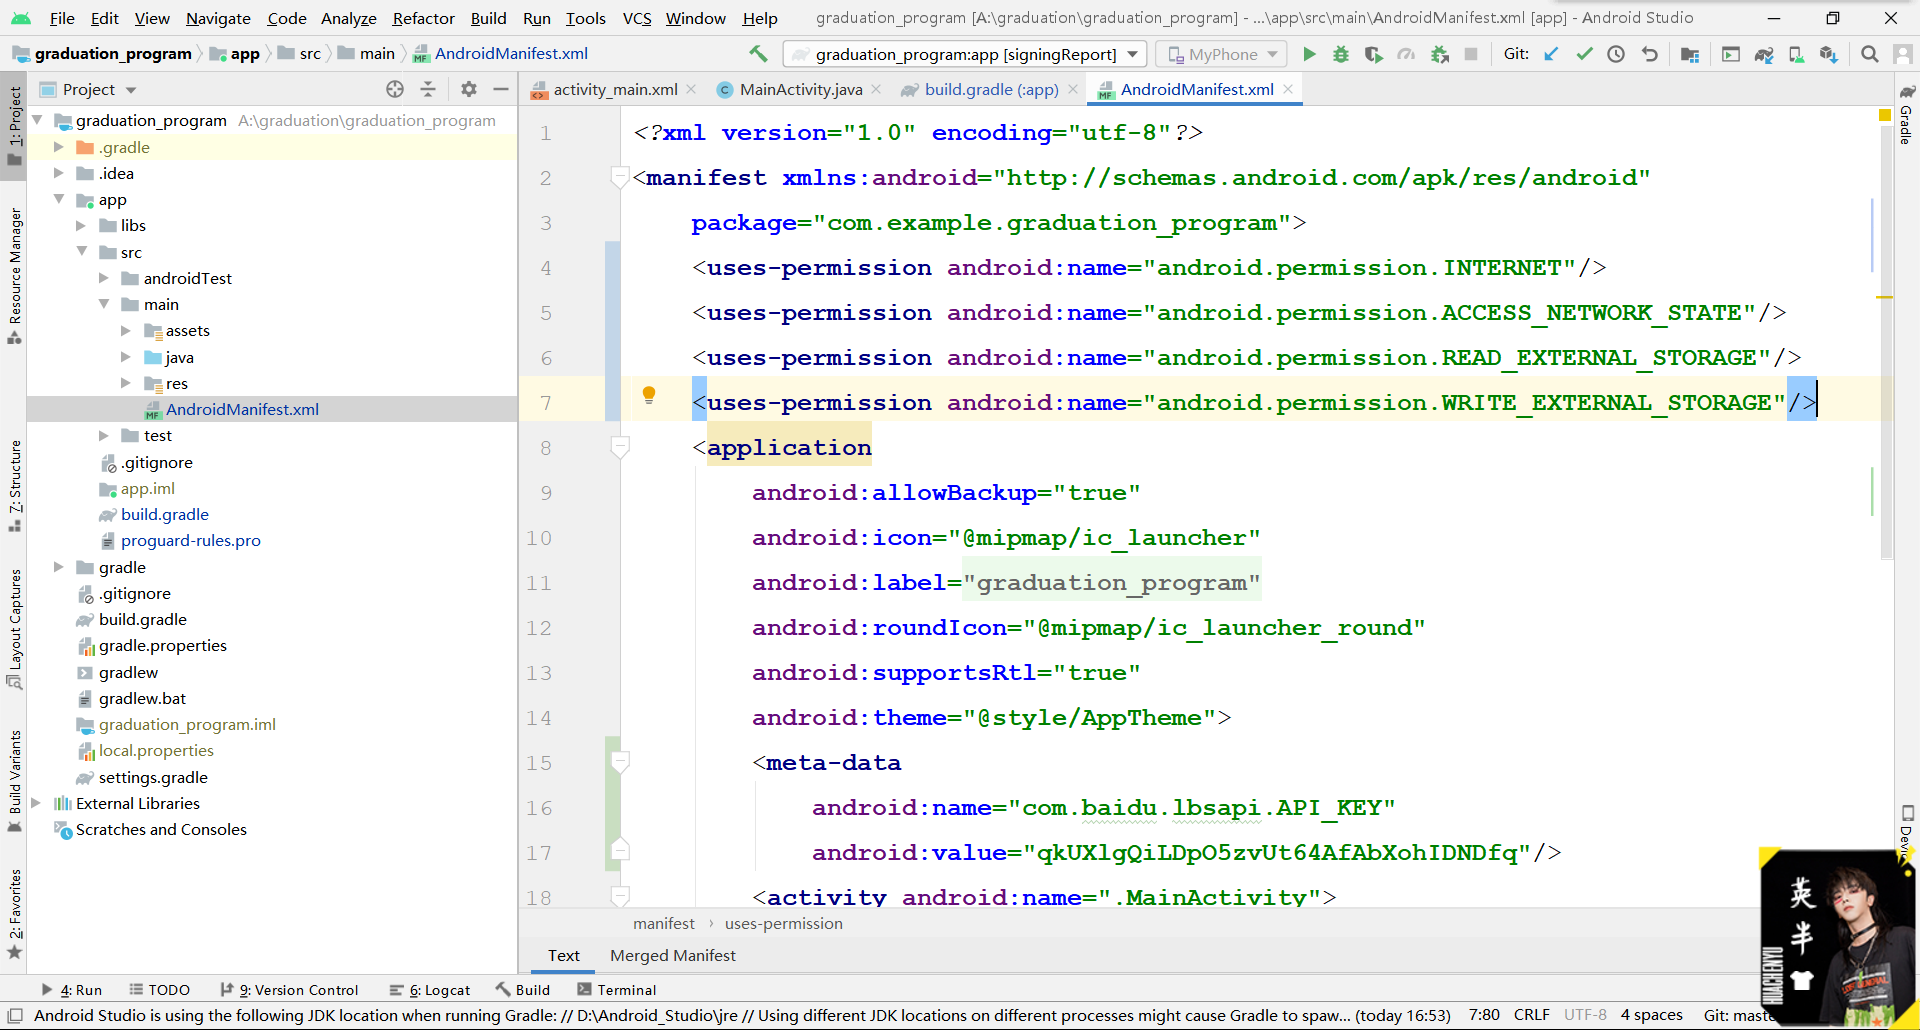Open Build Variants side panel
This screenshot has width=1920, height=1030.
(x=14, y=782)
